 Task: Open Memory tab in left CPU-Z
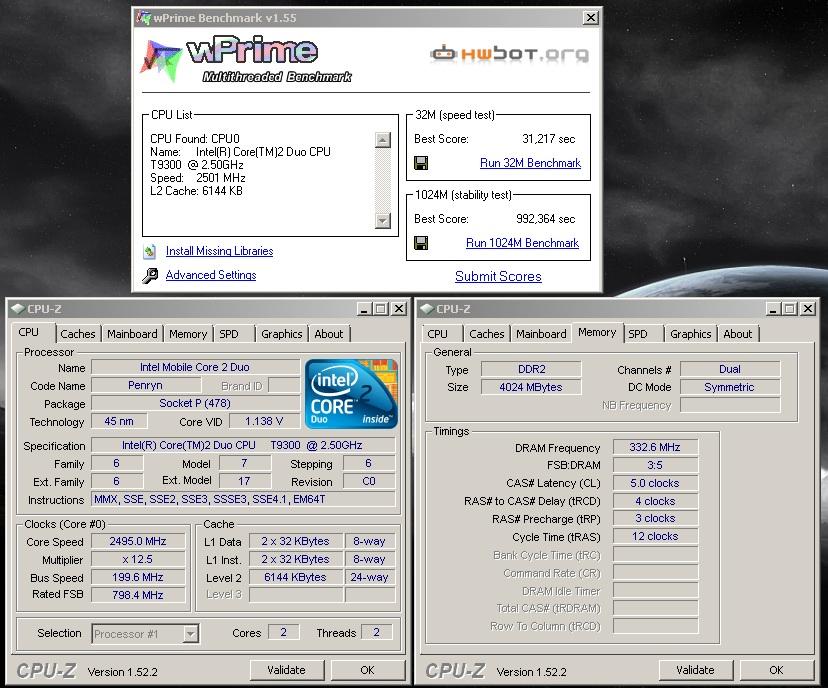point(188,334)
